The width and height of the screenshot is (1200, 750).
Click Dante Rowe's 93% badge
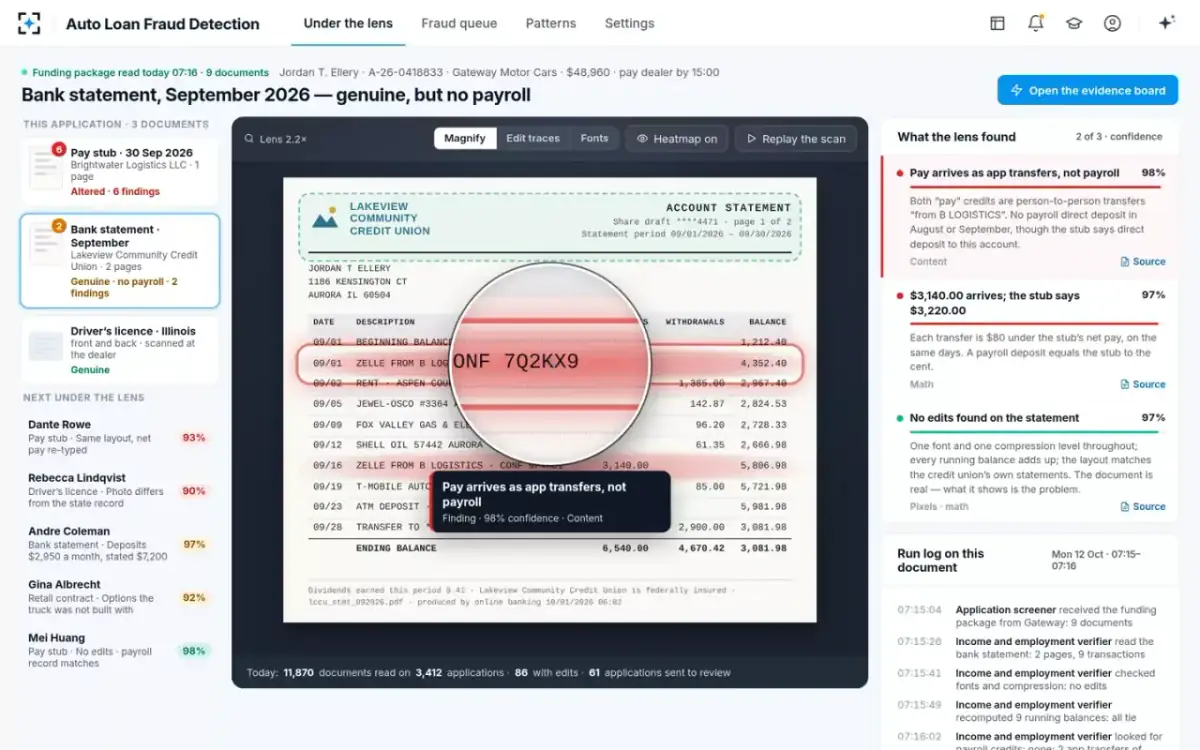pyautogui.click(x=194, y=437)
